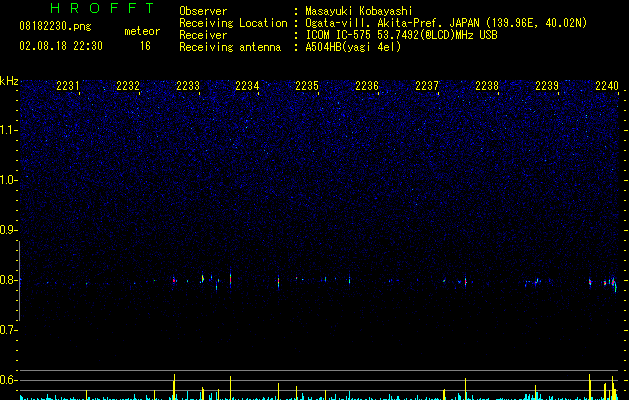Click the 1.0 frequency axis label
Viewport: 629px width, 400px height.
point(9,180)
